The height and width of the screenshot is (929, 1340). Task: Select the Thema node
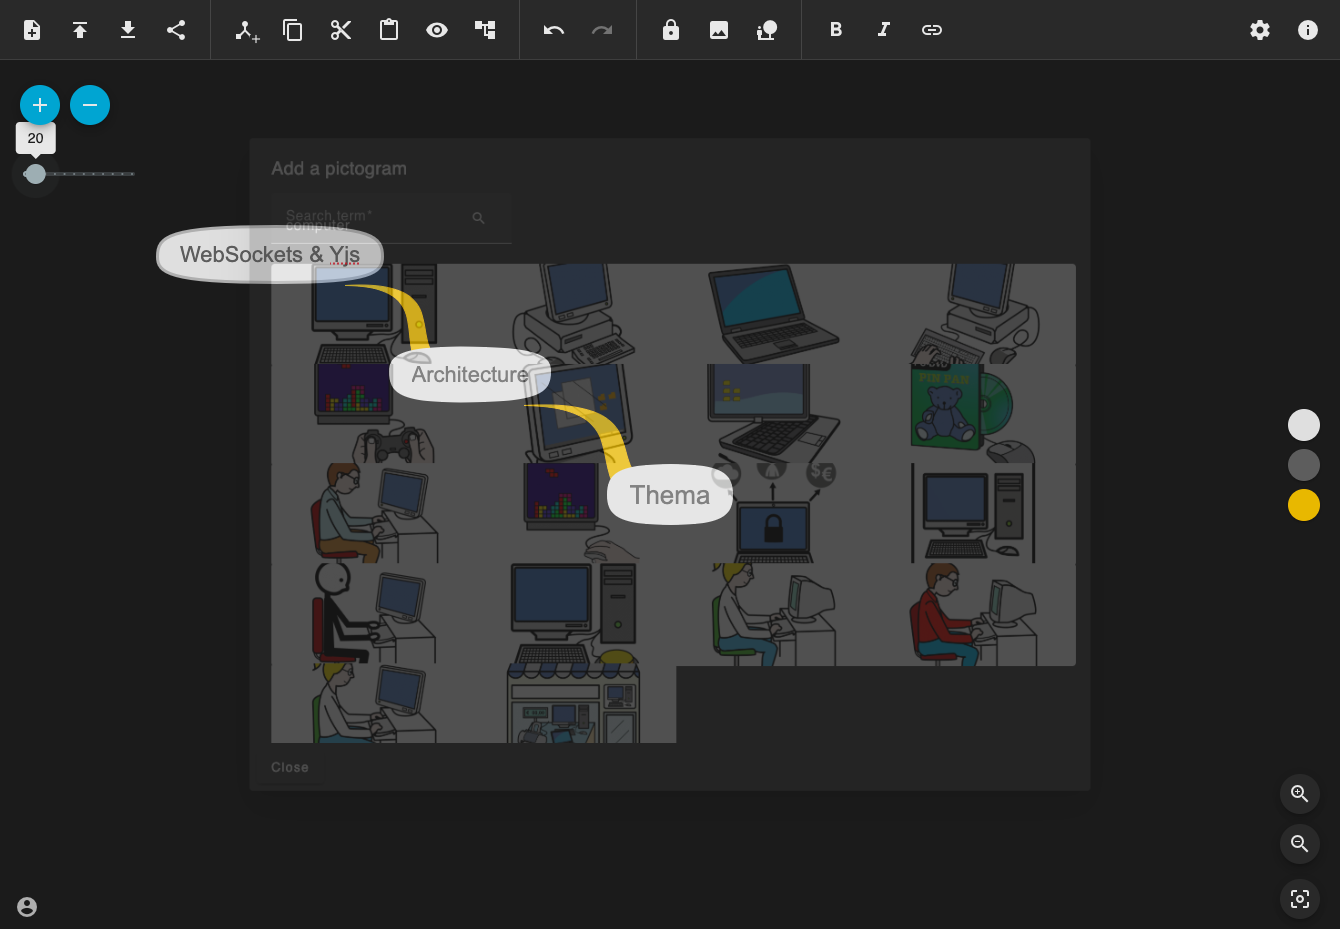(670, 495)
